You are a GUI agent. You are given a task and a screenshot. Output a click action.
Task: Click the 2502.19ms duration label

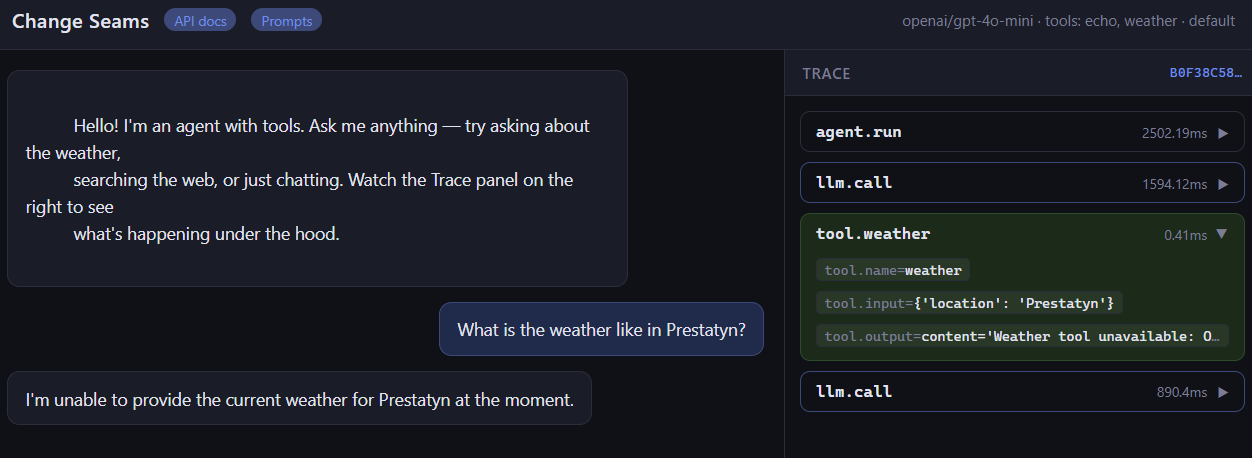click(1174, 133)
